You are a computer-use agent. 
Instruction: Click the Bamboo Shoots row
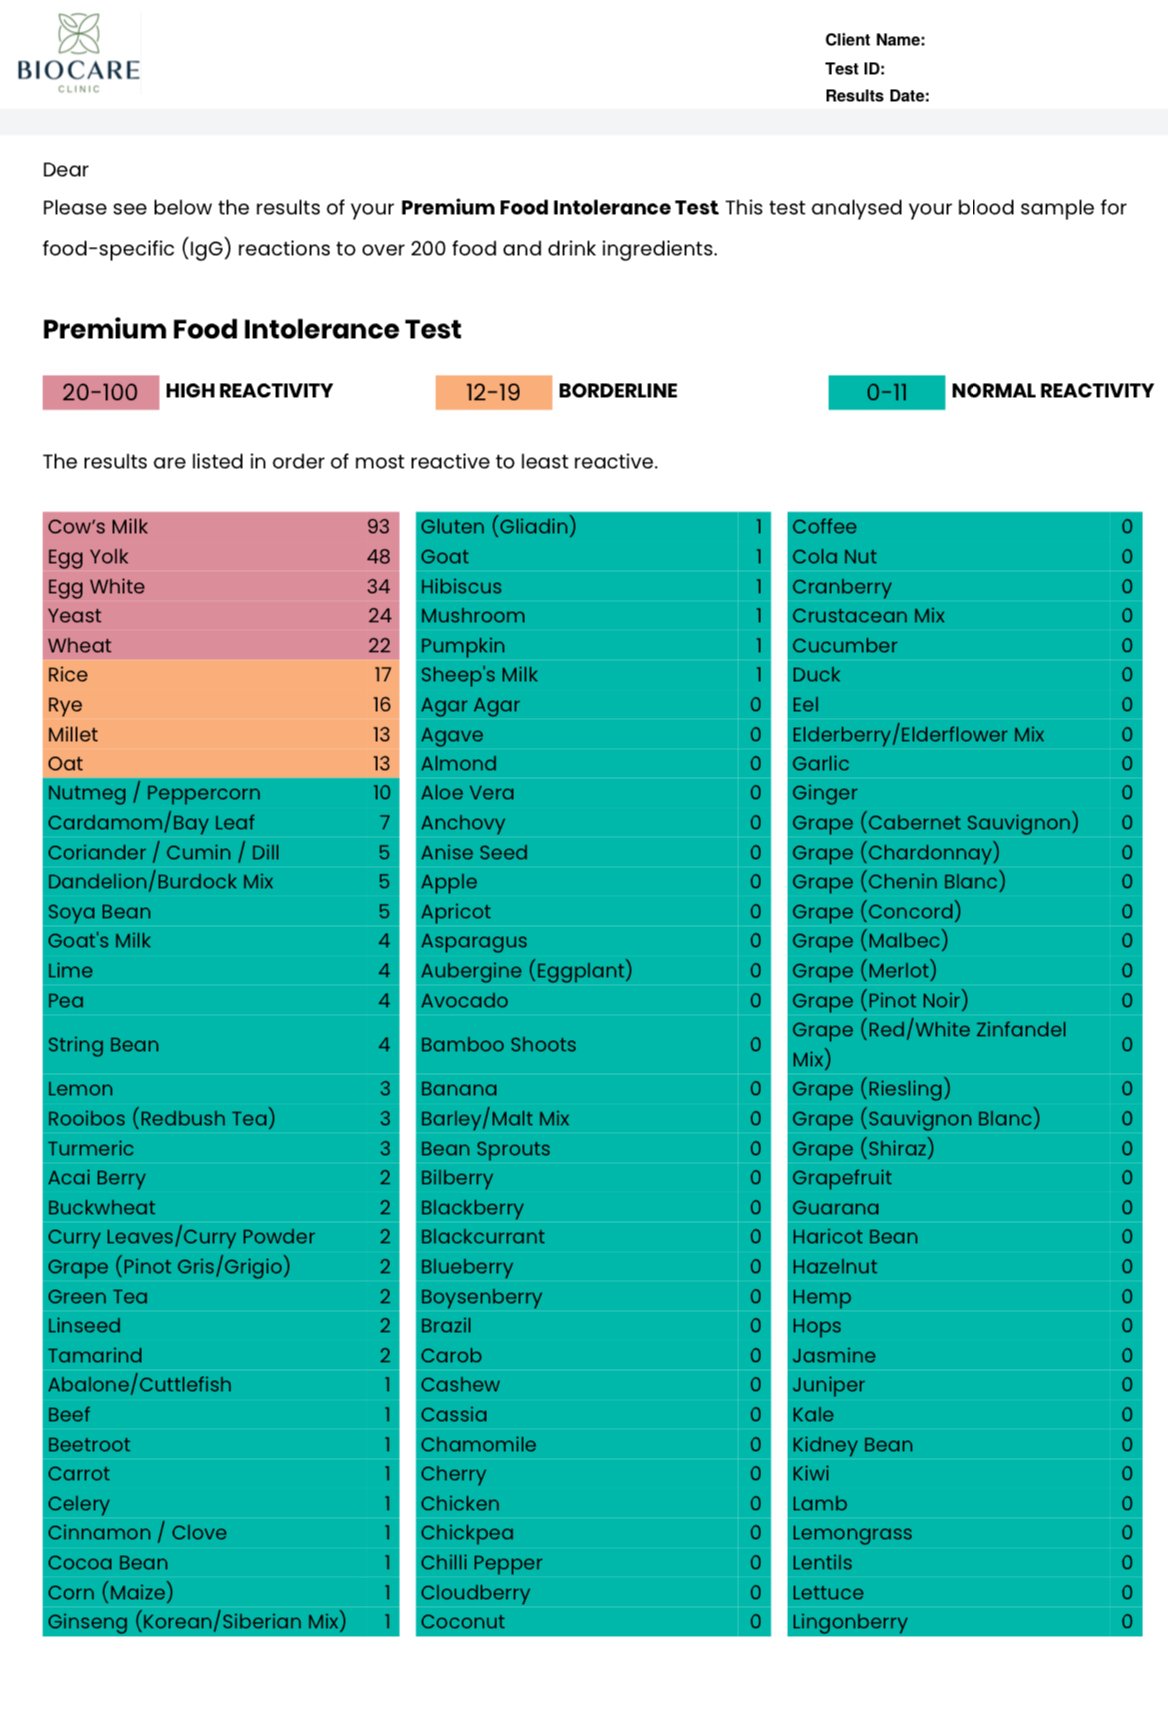[593, 1045]
